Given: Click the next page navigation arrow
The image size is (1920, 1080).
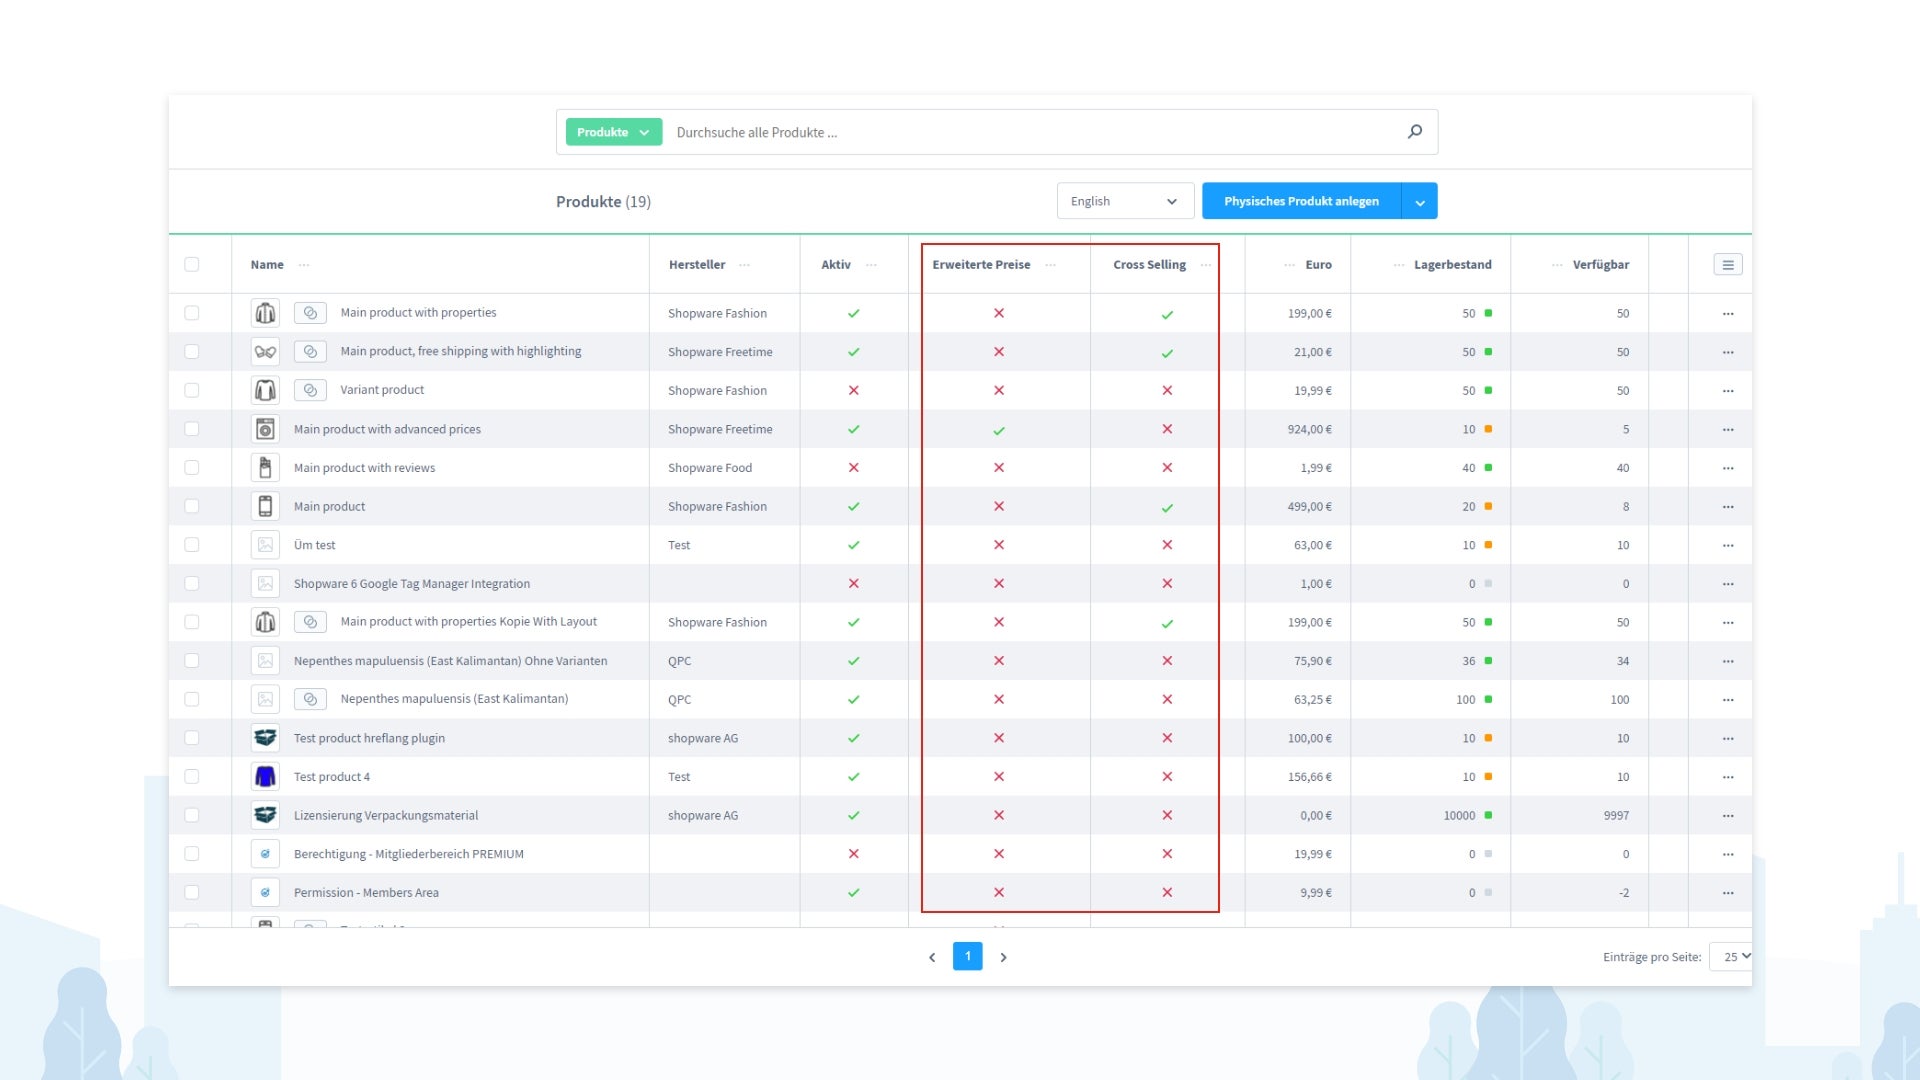Looking at the screenshot, I should tap(1004, 956).
